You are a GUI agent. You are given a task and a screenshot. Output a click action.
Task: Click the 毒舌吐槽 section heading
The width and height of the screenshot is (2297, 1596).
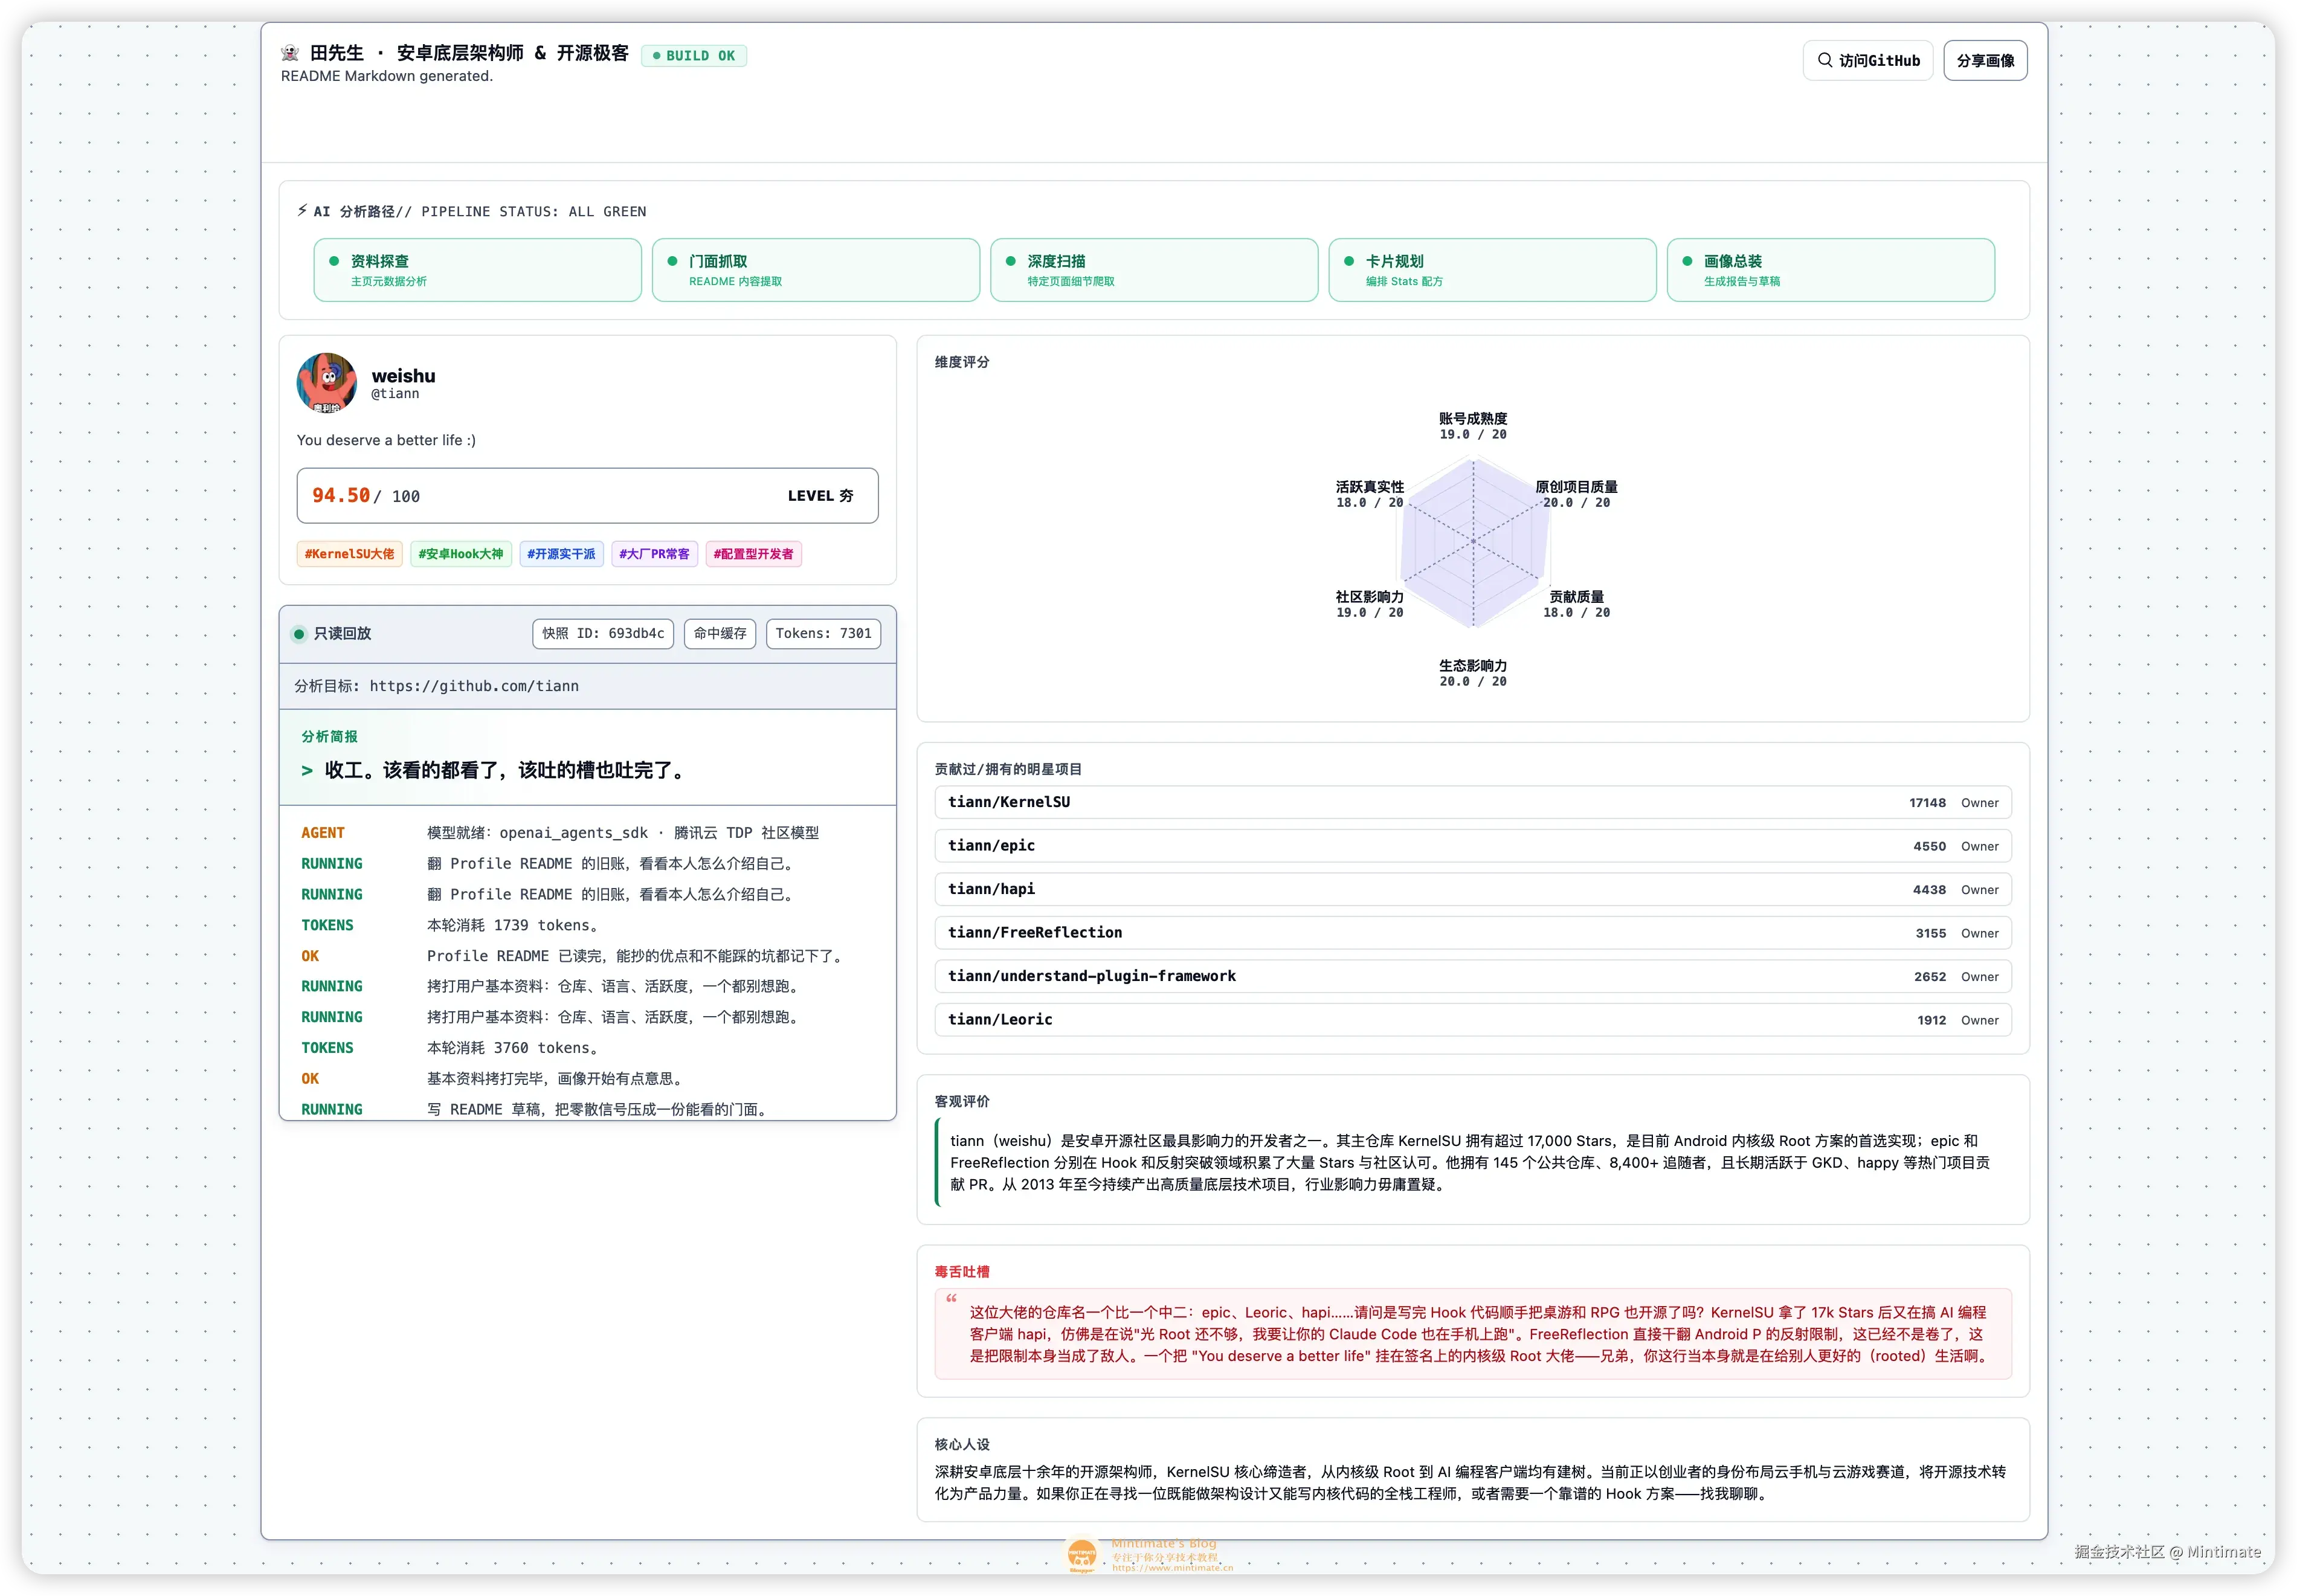tap(961, 1271)
